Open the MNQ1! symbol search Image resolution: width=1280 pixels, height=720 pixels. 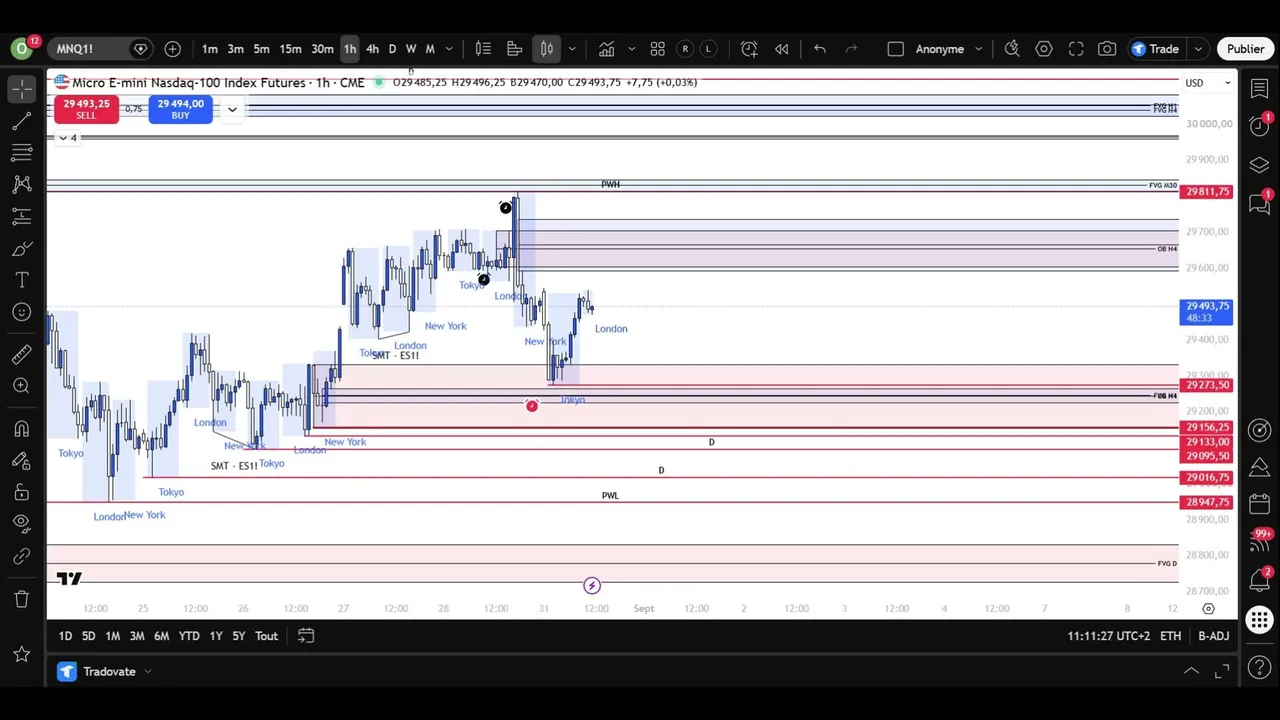tap(75, 49)
